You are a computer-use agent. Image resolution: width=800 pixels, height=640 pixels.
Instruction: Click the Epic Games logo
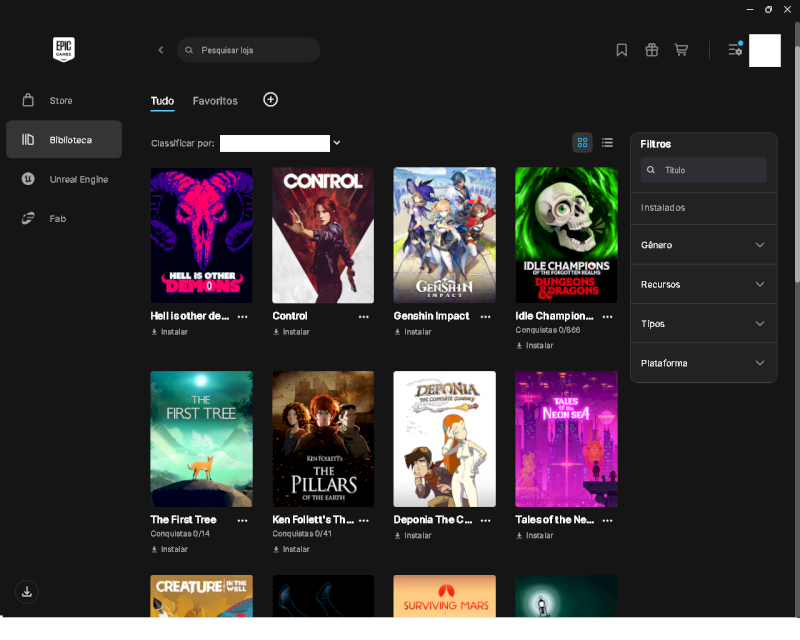(x=64, y=50)
